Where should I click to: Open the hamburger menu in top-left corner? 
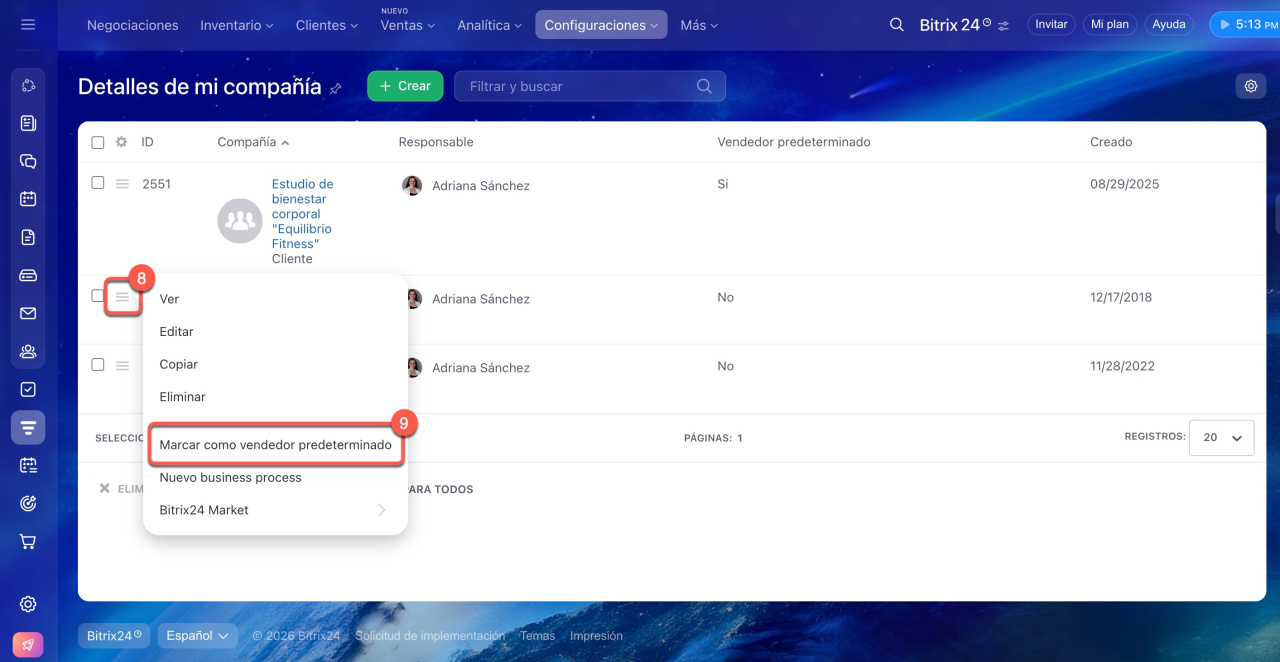coord(28,25)
